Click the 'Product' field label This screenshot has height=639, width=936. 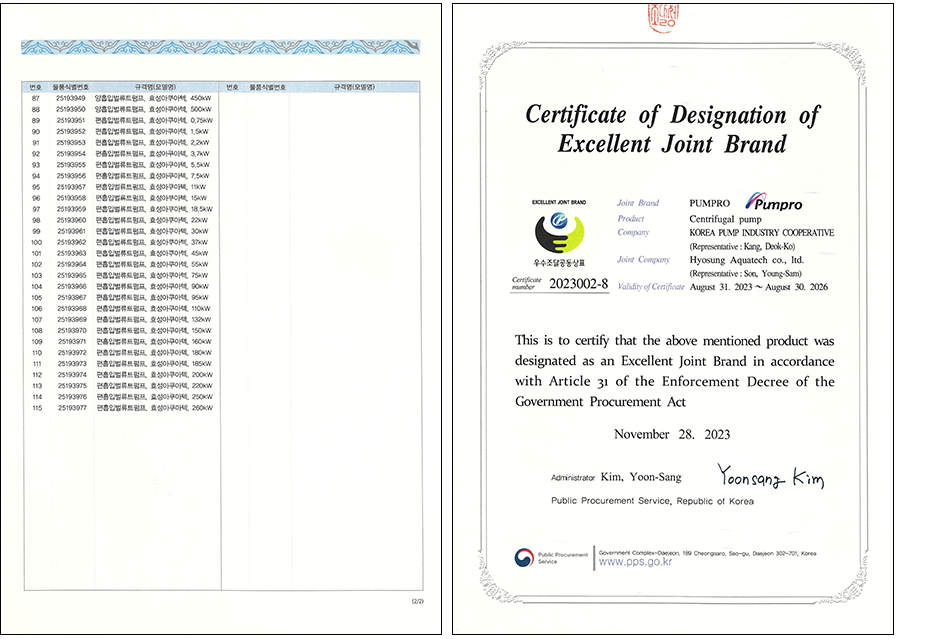pyautogui.click(x=630, y=219)
